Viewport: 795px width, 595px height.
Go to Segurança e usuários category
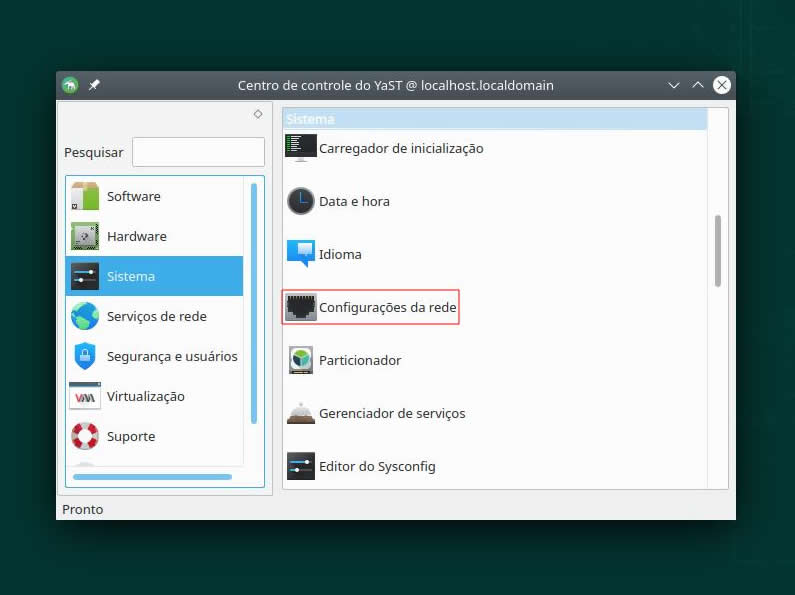(171, 356)
